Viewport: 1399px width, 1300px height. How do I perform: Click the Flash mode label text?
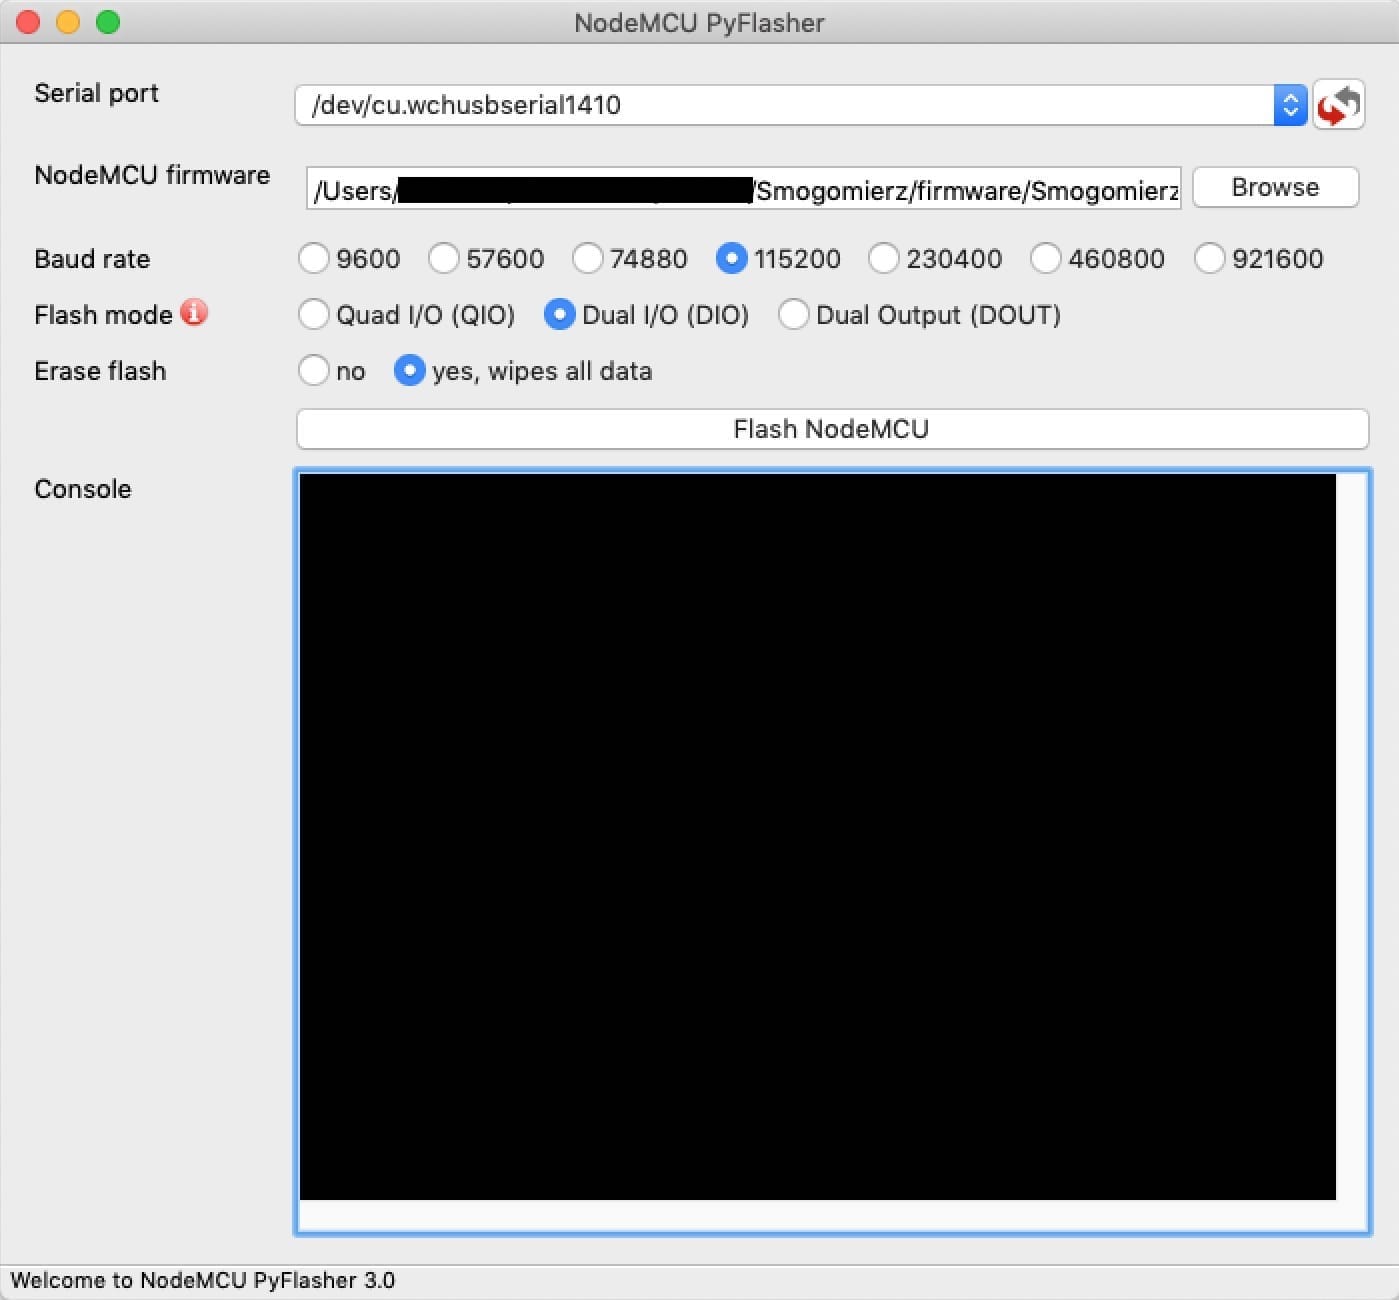(103, 315)
